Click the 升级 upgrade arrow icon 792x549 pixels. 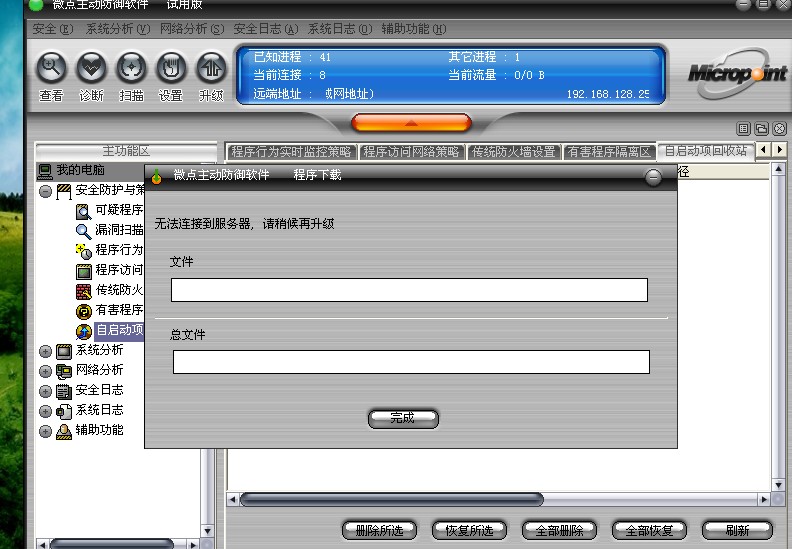211,67
